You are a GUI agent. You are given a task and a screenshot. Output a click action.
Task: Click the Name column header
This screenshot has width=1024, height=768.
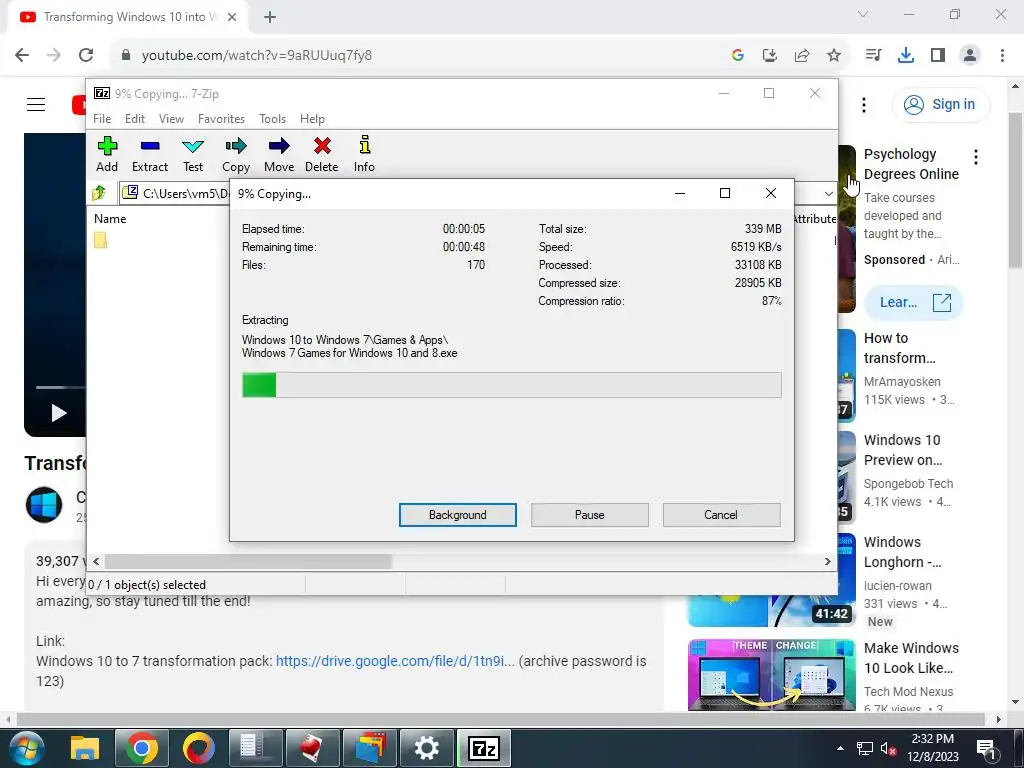(x=110, y=219)
